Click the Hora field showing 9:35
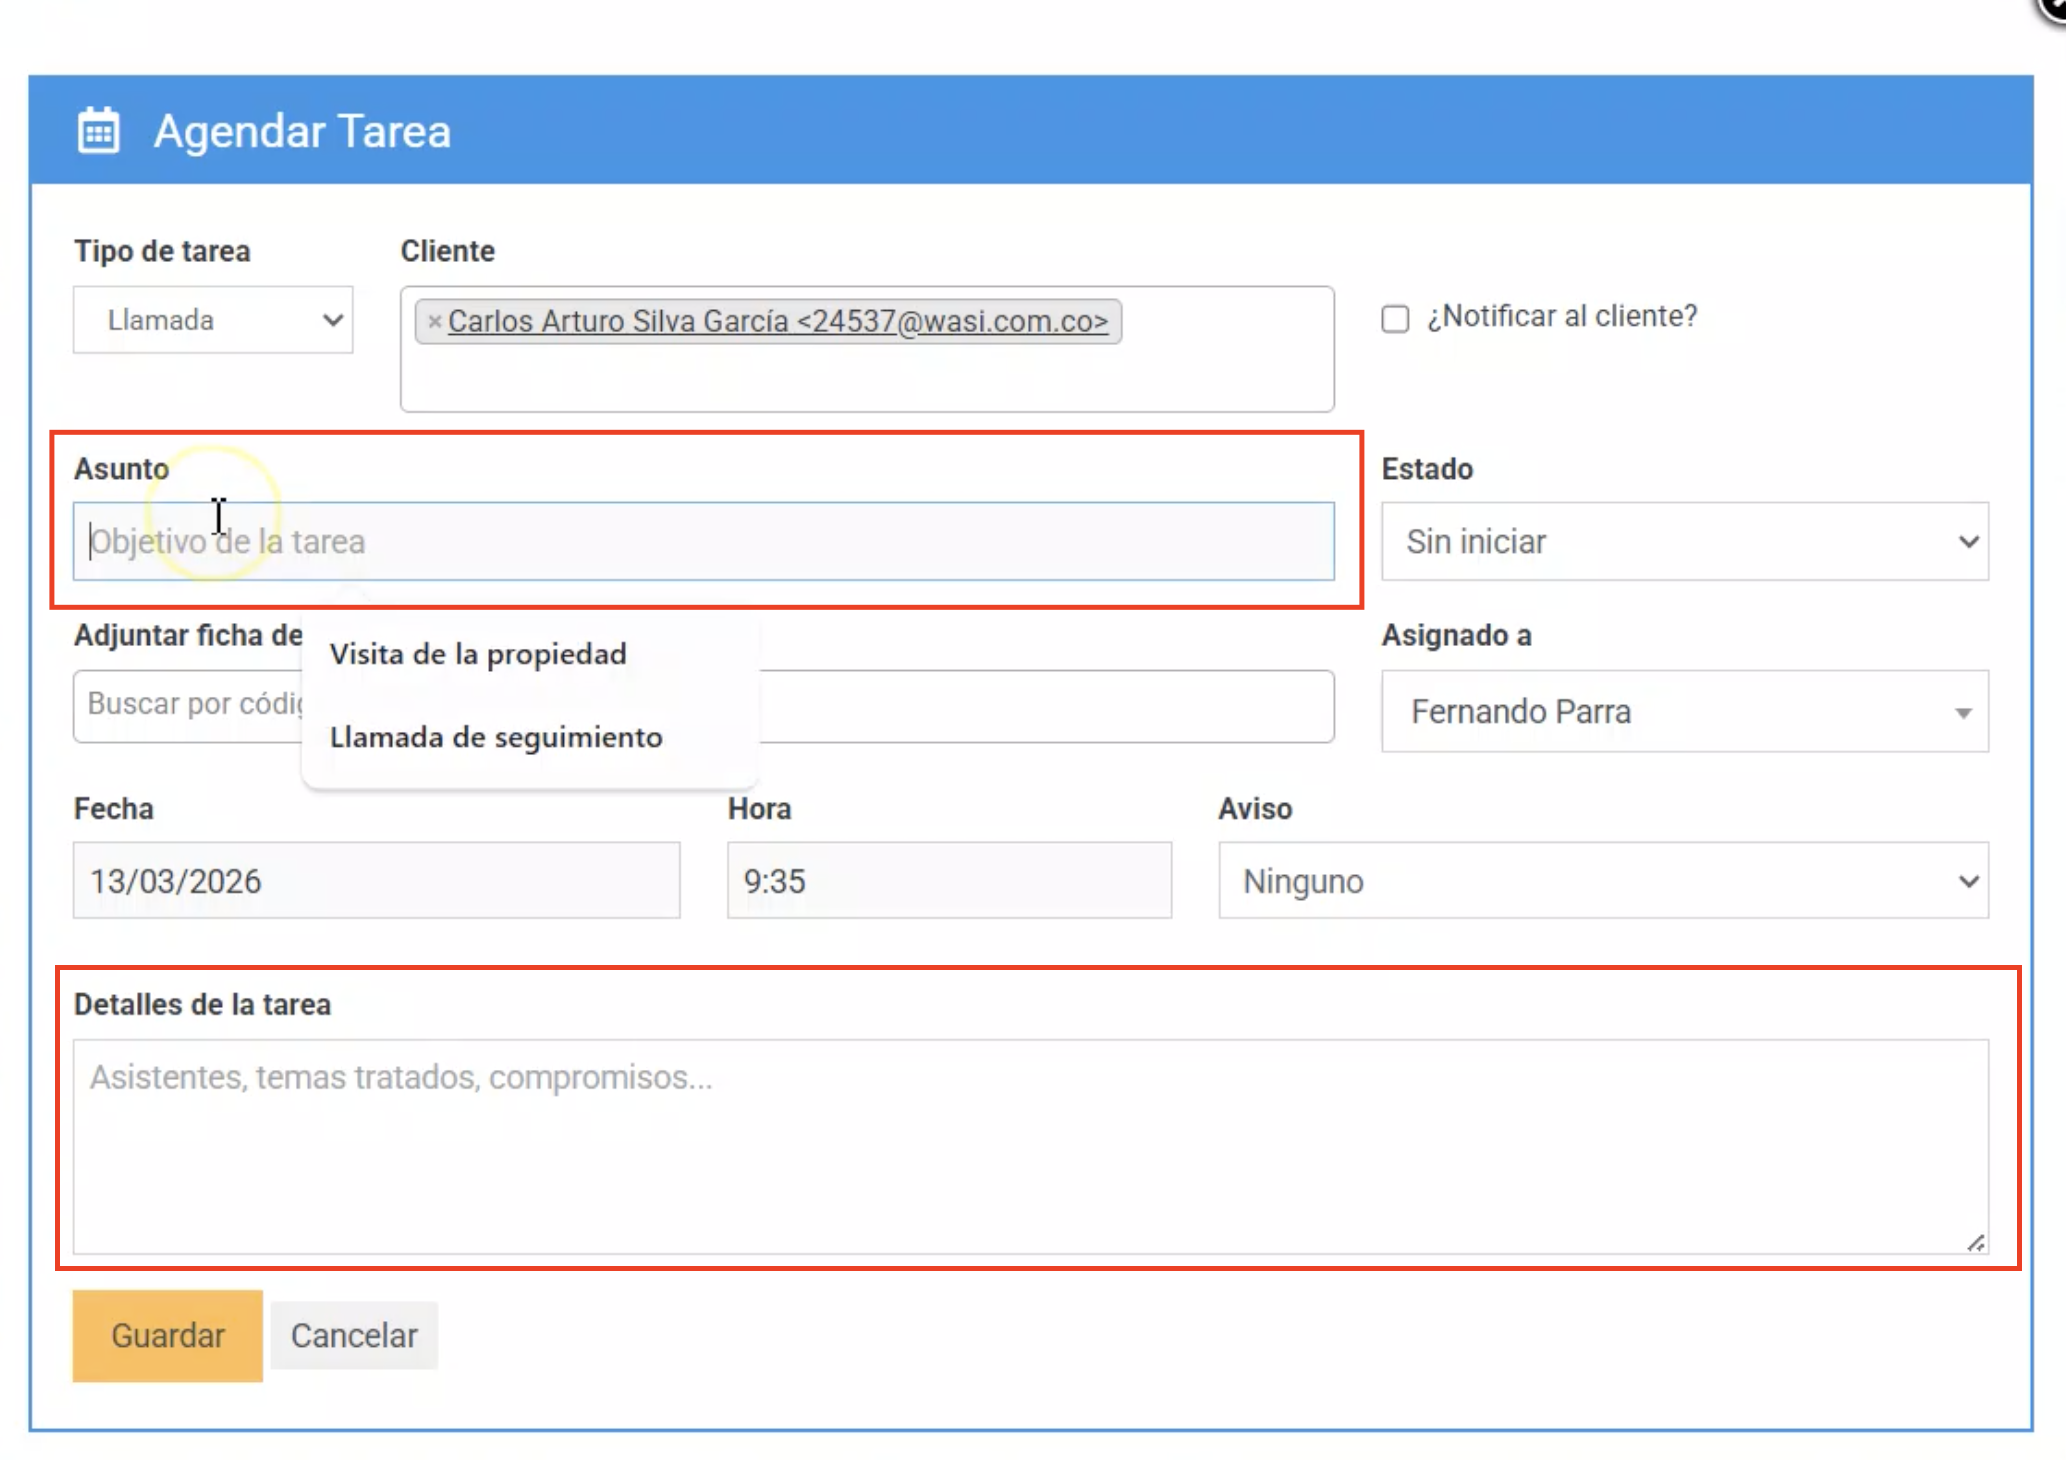Viewport: 2066px width, 1460px height. 948,881
